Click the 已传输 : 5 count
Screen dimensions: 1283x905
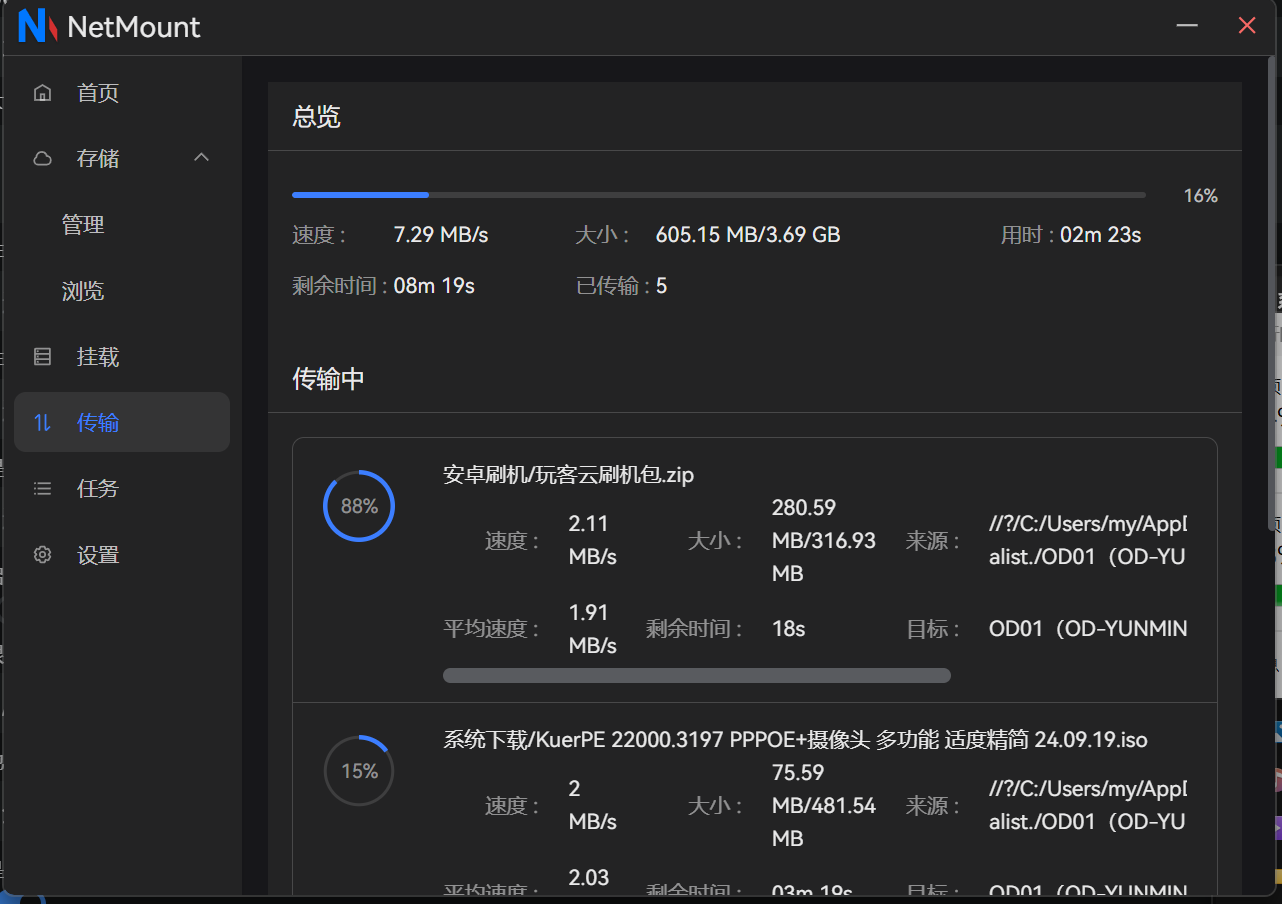click(622, 286)
